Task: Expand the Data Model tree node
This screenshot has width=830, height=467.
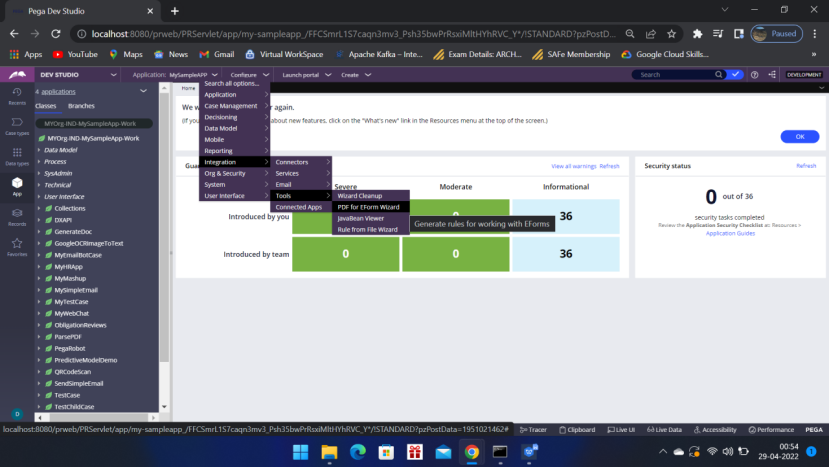Action: click(x=39, y=150)
